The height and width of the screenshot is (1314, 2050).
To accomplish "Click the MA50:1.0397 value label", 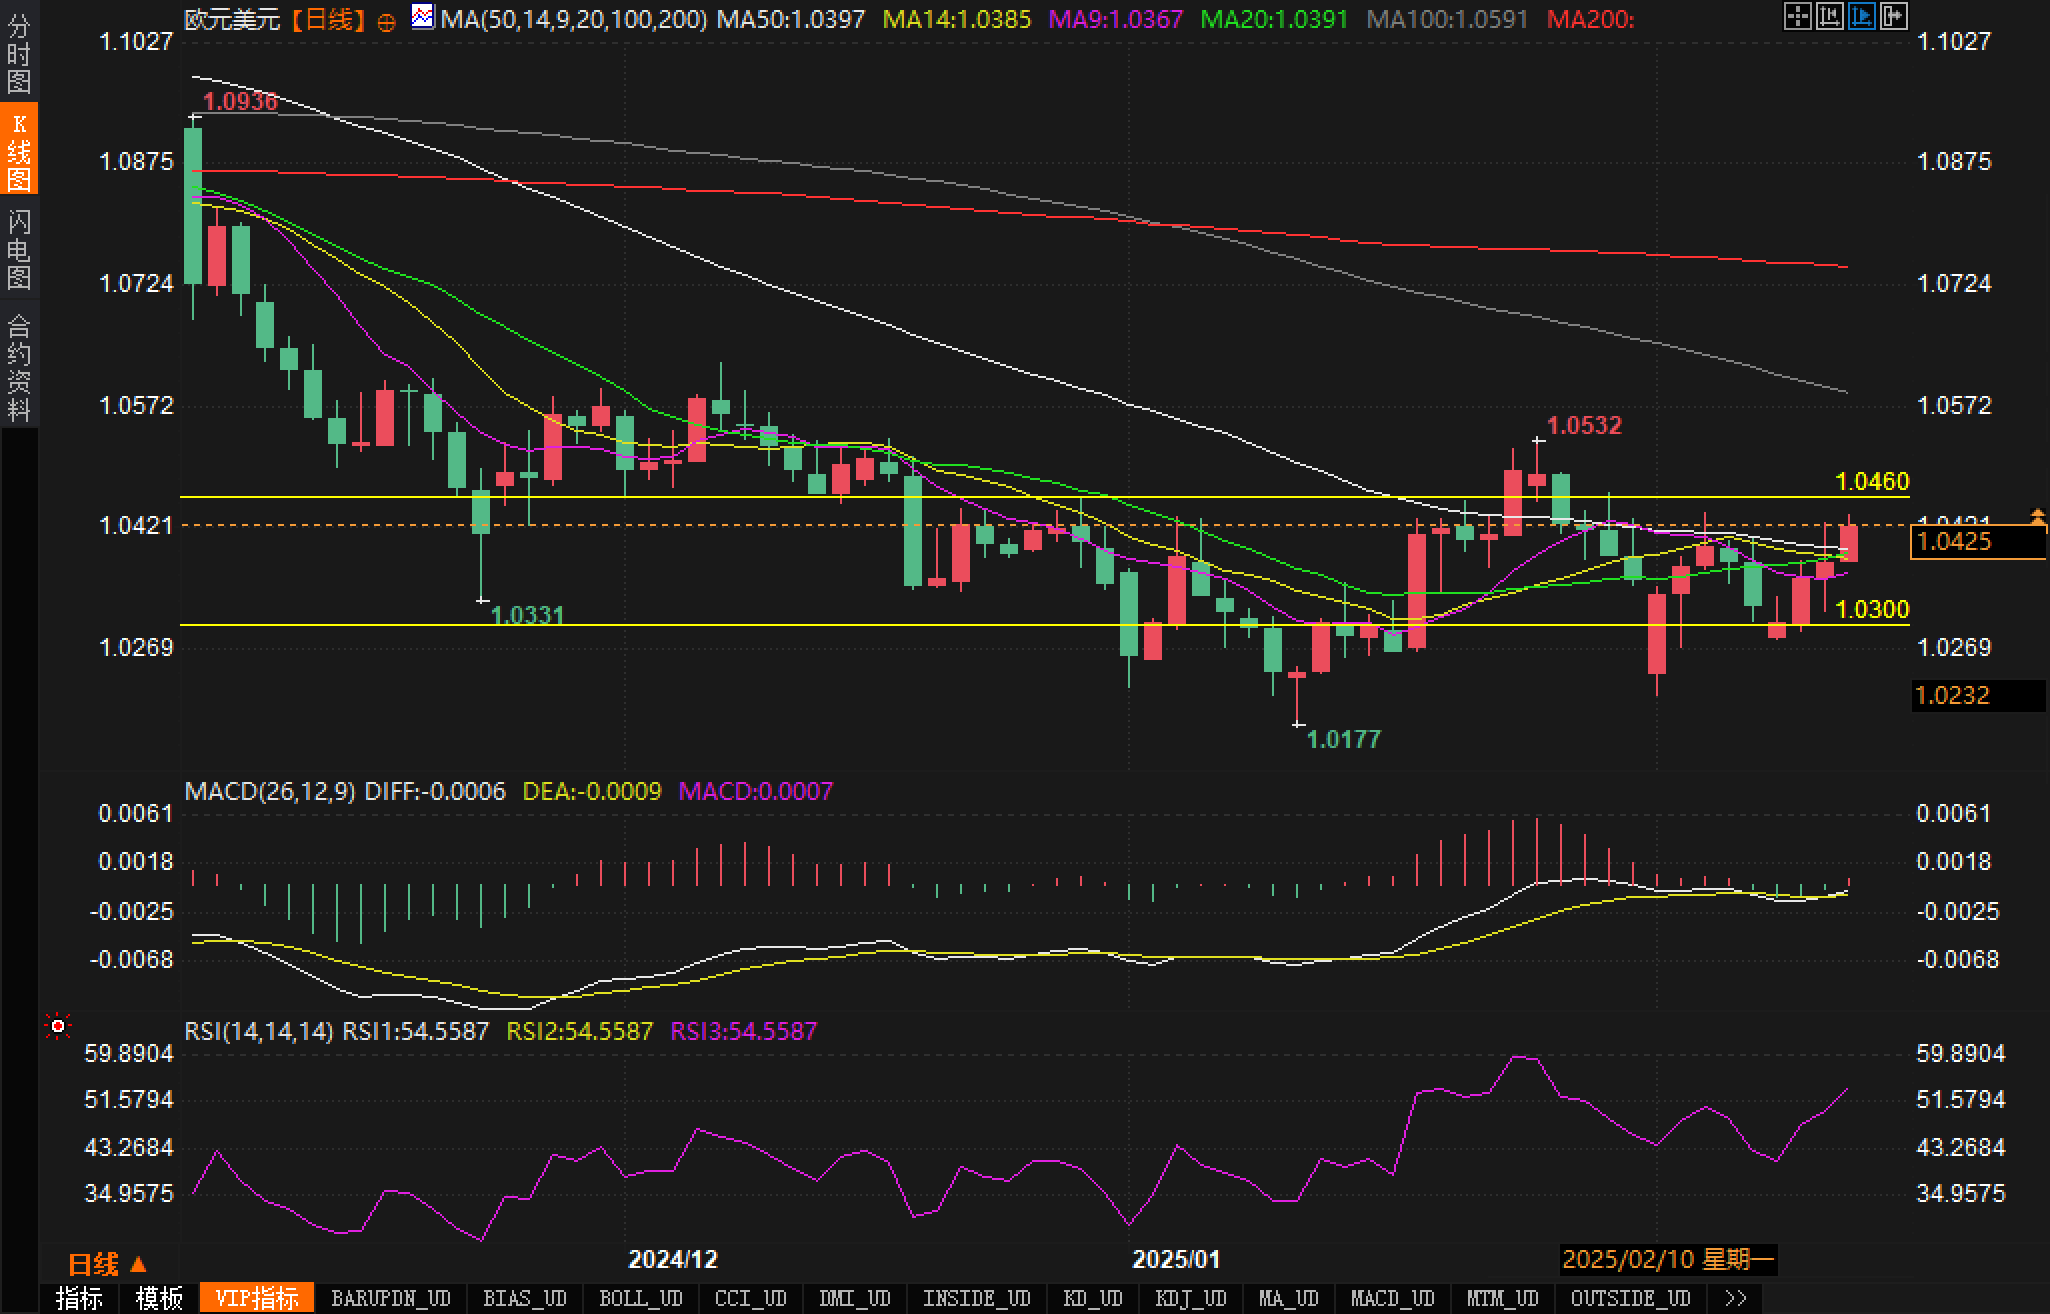I will click(791, 19).
